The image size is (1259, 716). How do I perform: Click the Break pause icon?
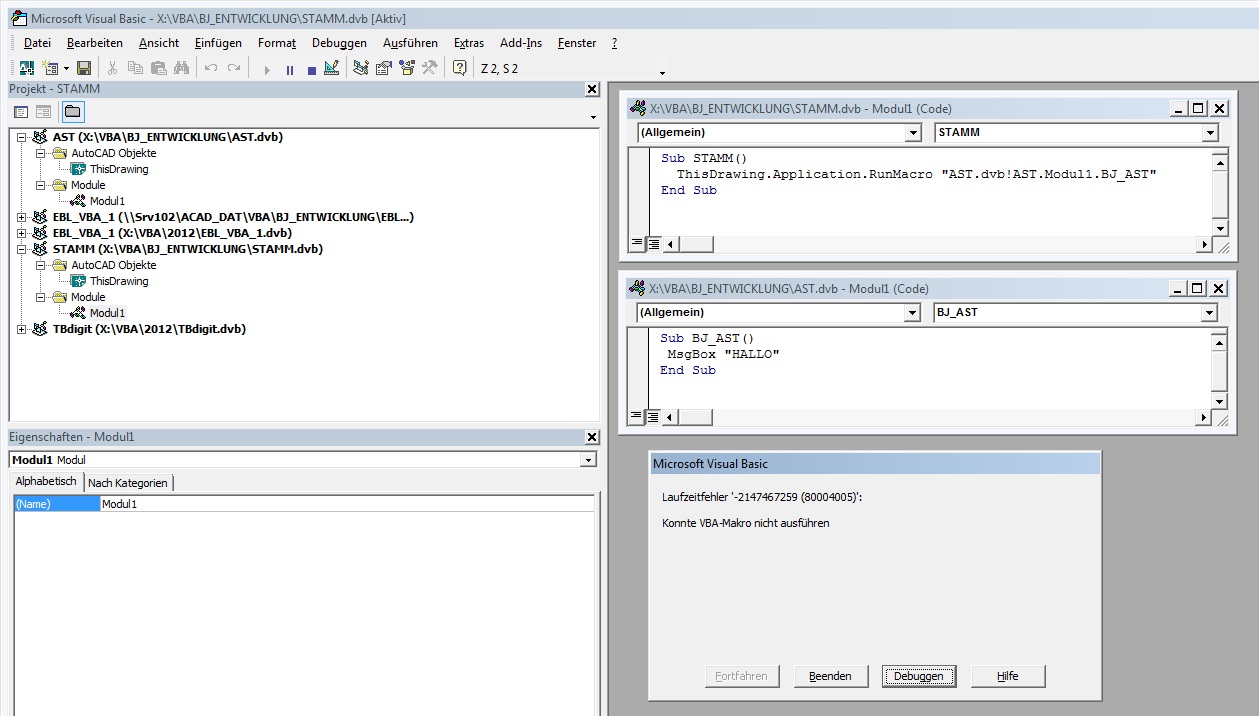tap(290, 69)
